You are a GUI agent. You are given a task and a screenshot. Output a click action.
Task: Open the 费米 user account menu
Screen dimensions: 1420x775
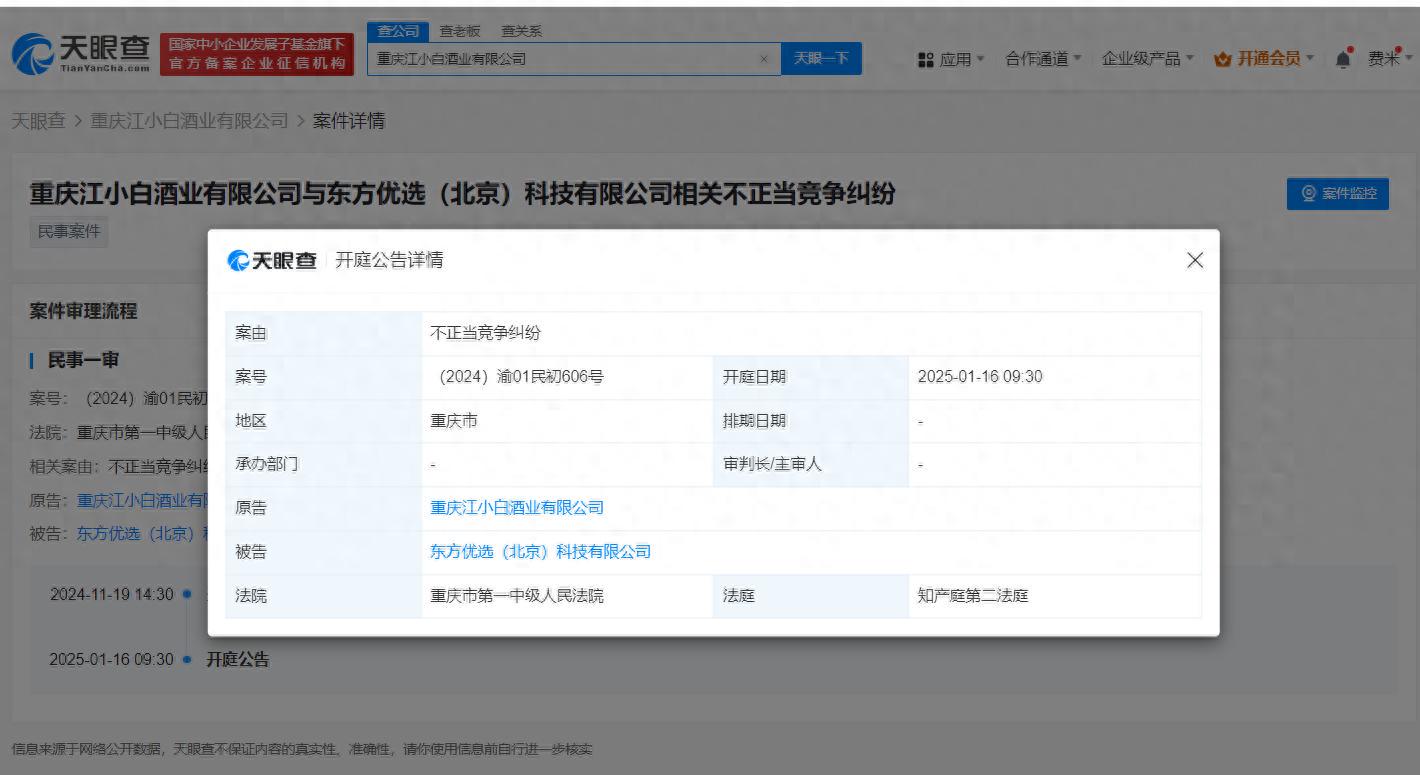point(1392,59)
